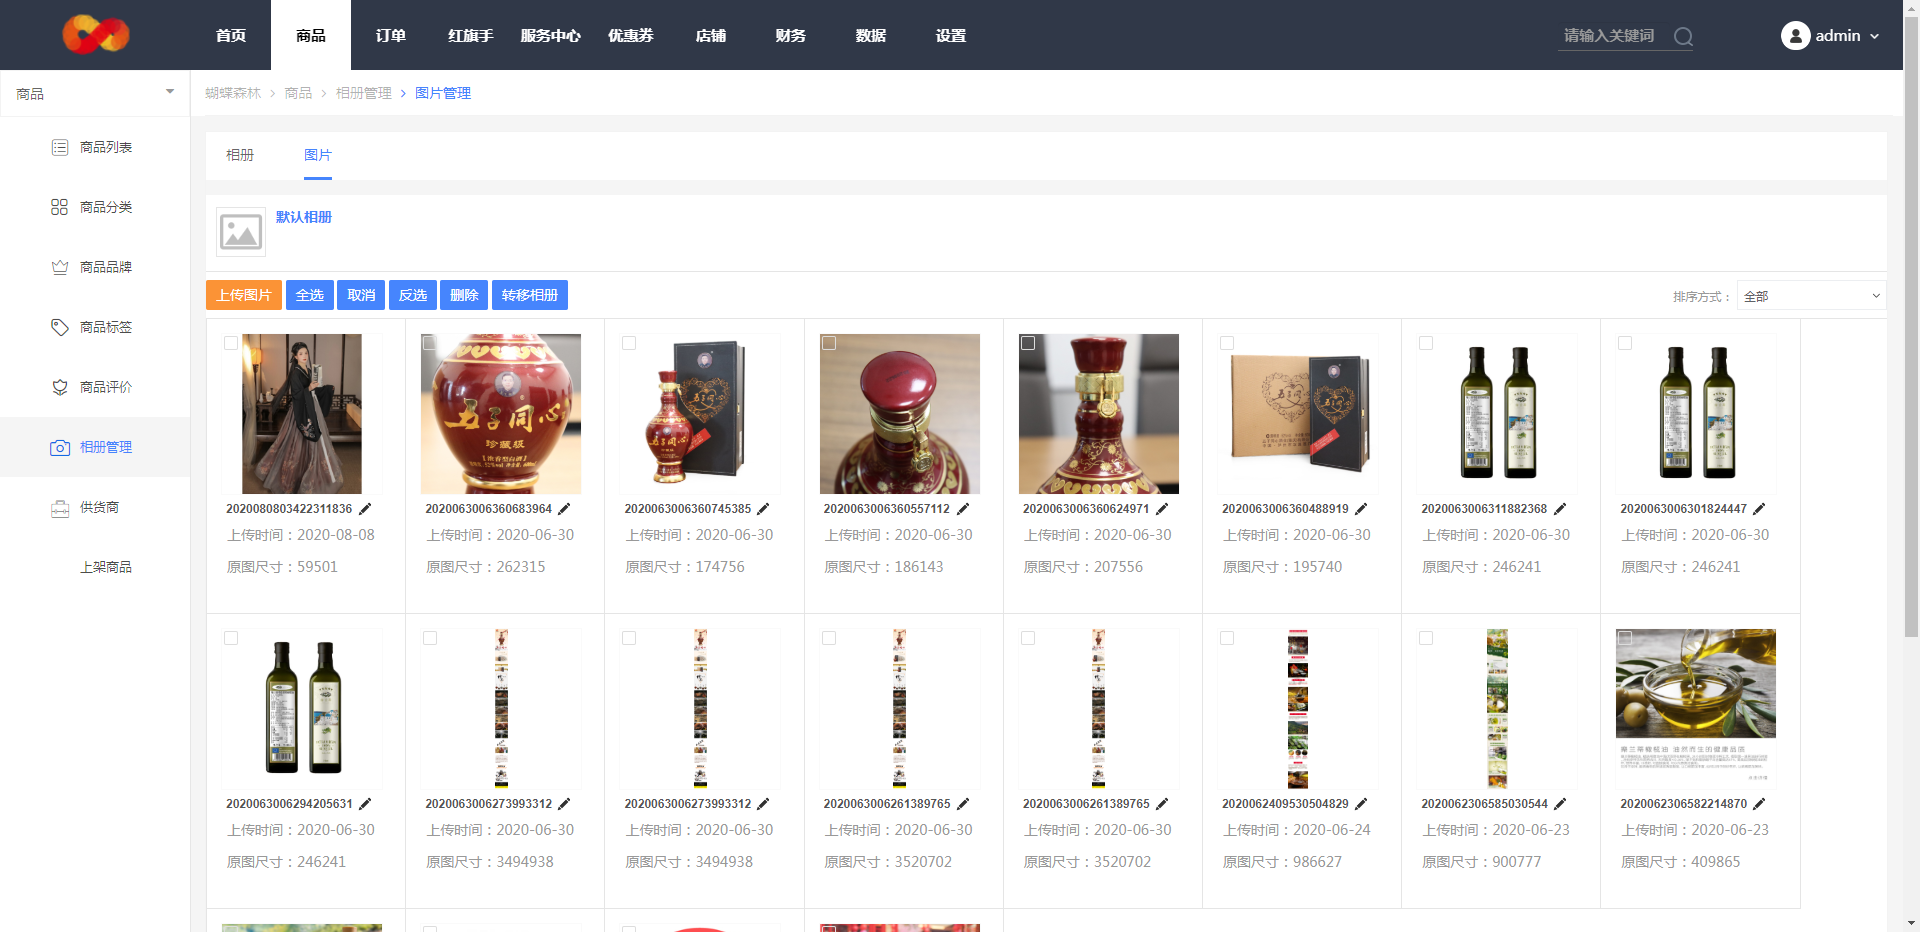The width and height of the screenshot is (1920, 932).
Task: Open the 财务 top navigation tab
Action: point(791,35)
